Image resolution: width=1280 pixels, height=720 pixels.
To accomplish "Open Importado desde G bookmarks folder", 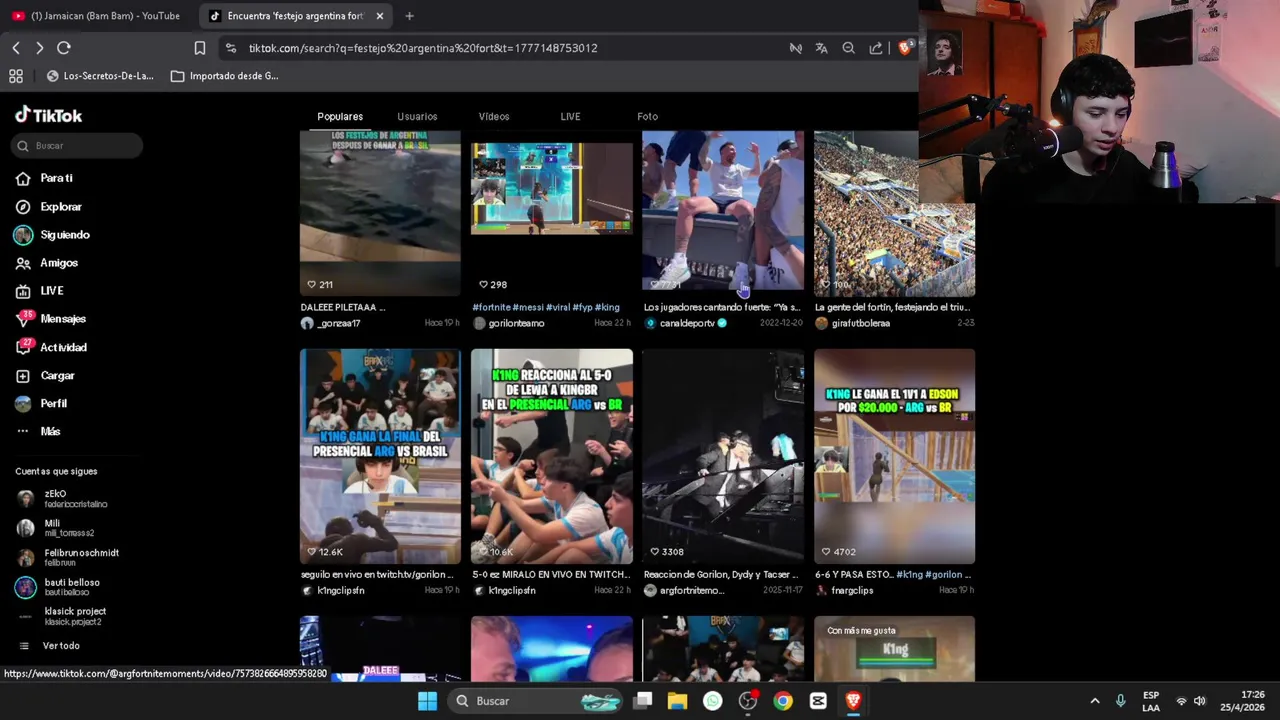I will [225, 76].
